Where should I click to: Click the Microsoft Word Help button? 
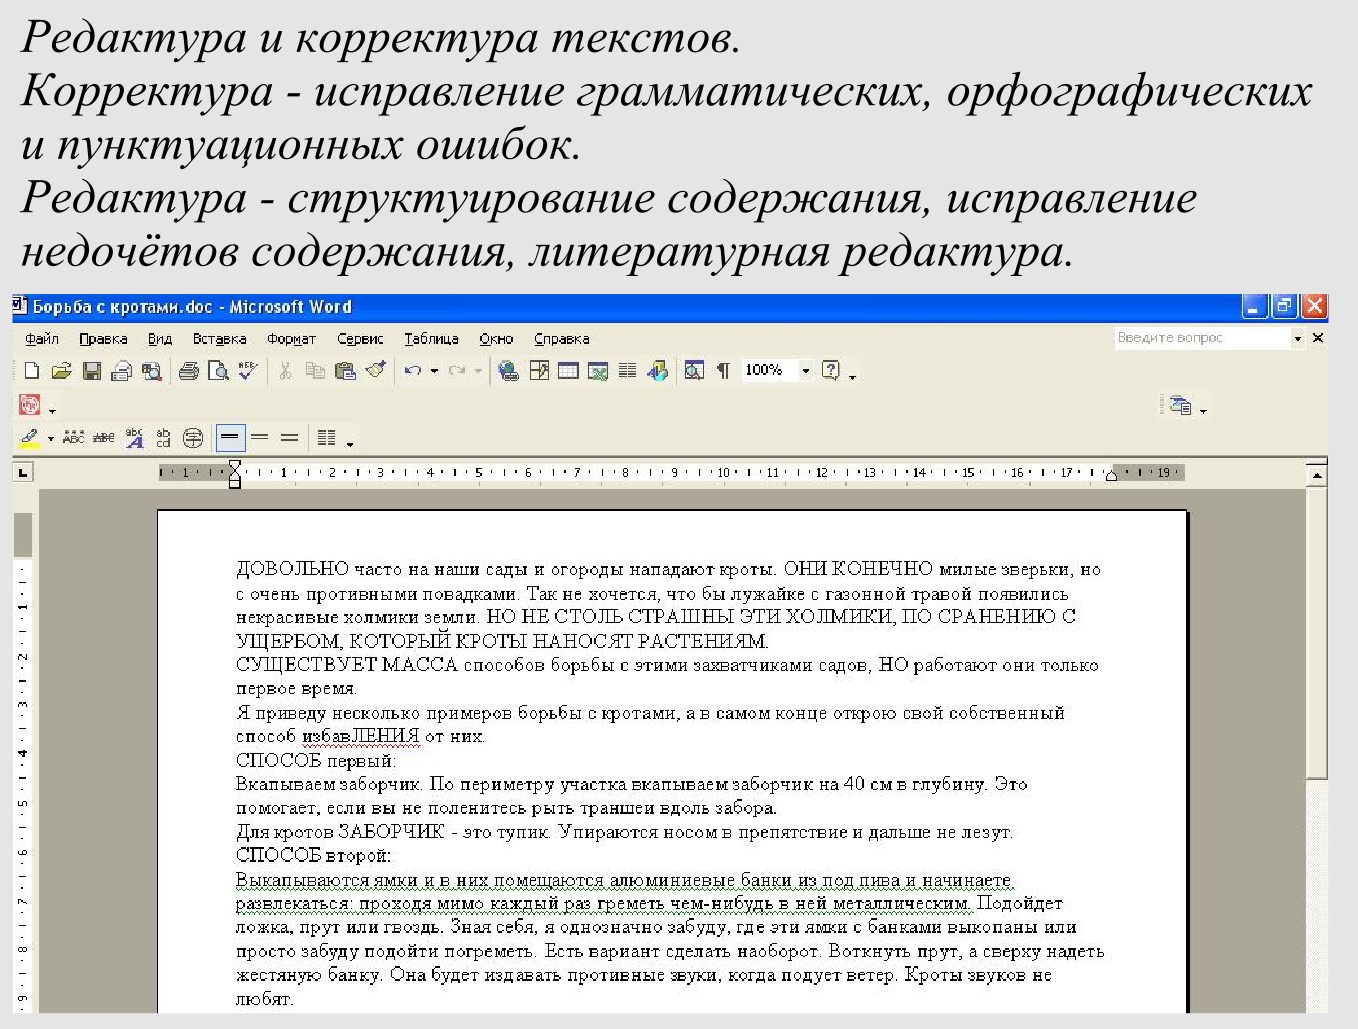832,370
